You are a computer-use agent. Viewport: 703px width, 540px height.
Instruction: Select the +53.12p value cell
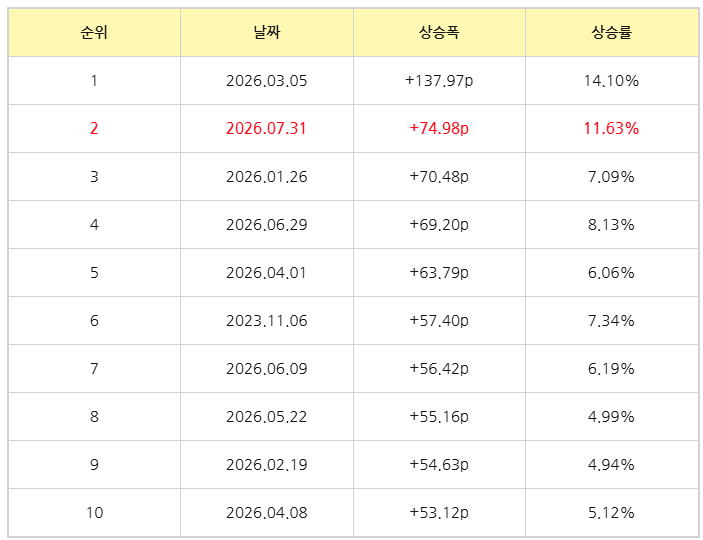point(439,513)
